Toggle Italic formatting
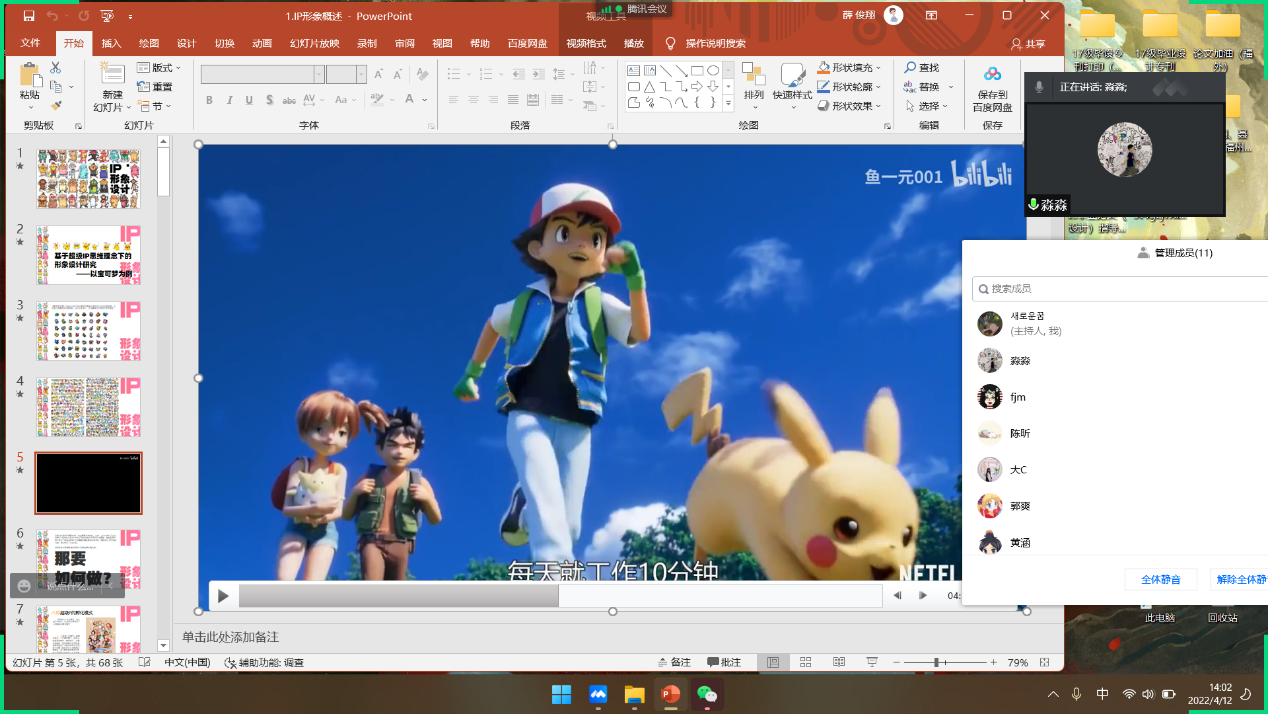 [229, 100]
